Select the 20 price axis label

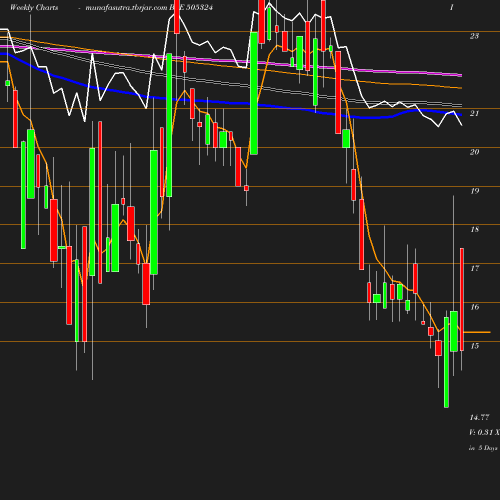pos(474,152)
